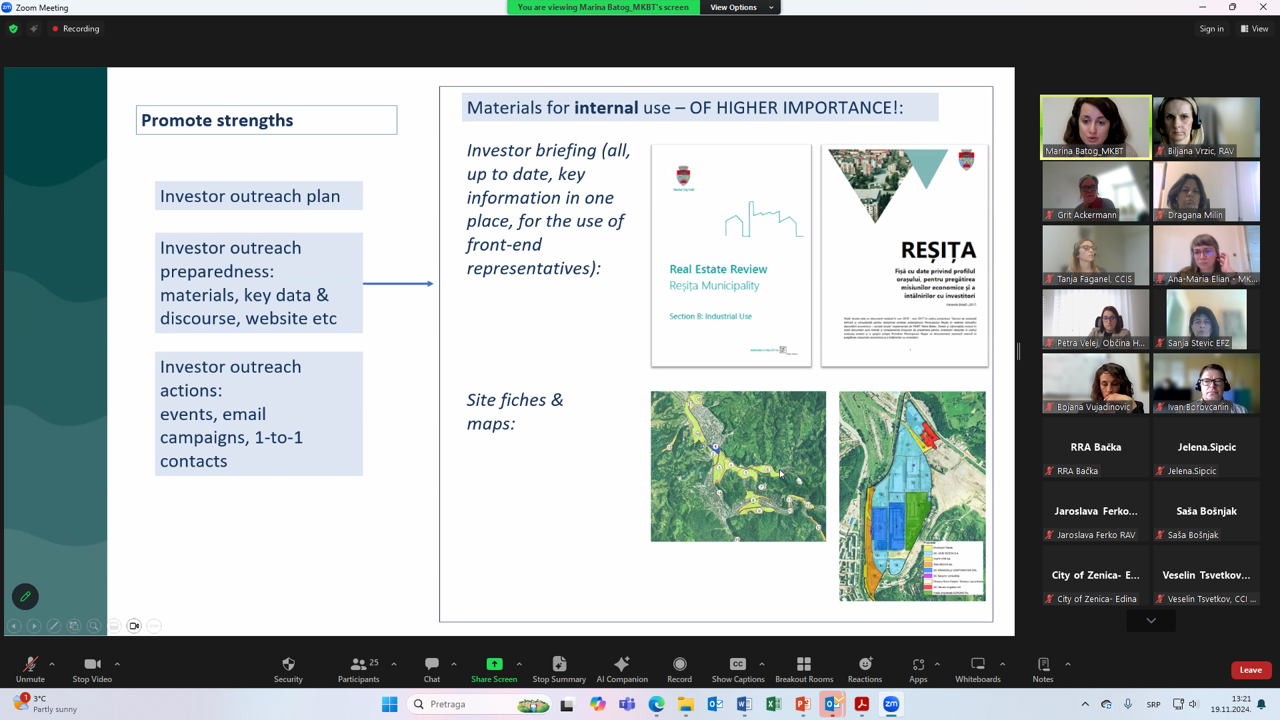The width and height of the screenshot is (1280, 720).
Task: Click the colored zoning site map
Action: [x=912, y=496]
